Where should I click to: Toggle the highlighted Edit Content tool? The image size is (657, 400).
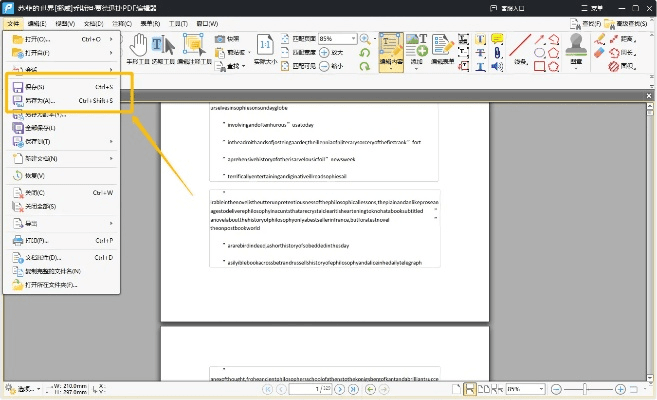tap(391, 48)
